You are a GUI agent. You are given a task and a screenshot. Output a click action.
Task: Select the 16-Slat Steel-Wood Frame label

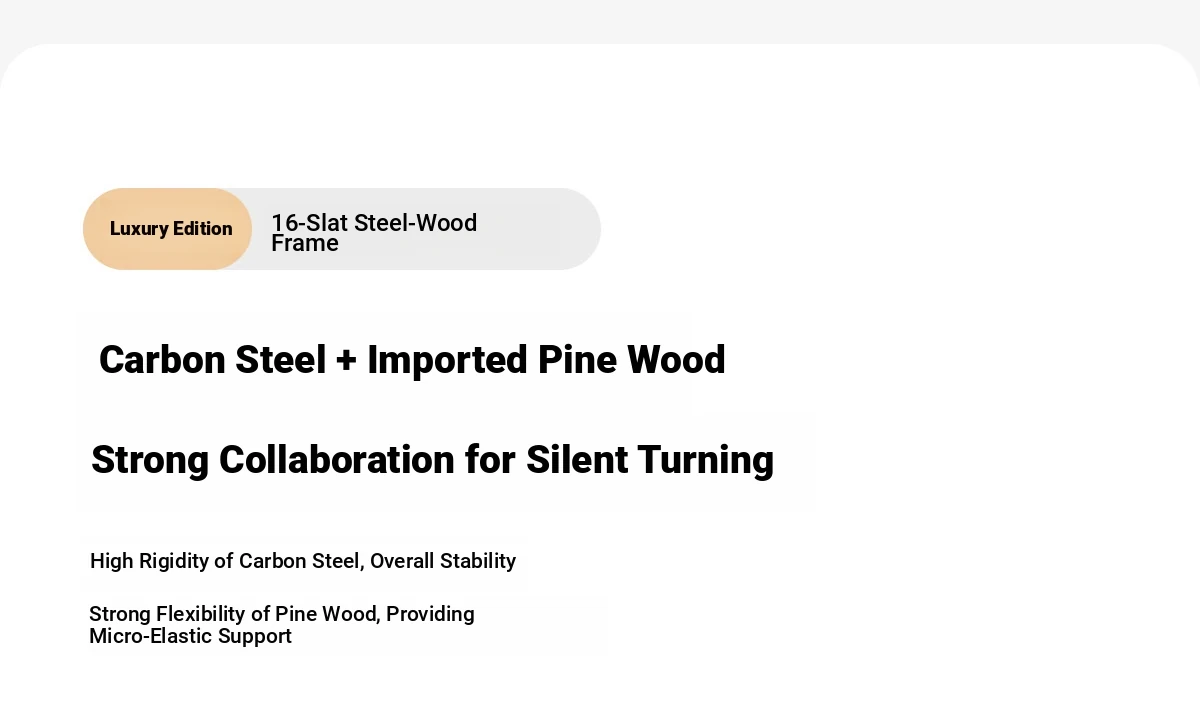coord(373,232)
